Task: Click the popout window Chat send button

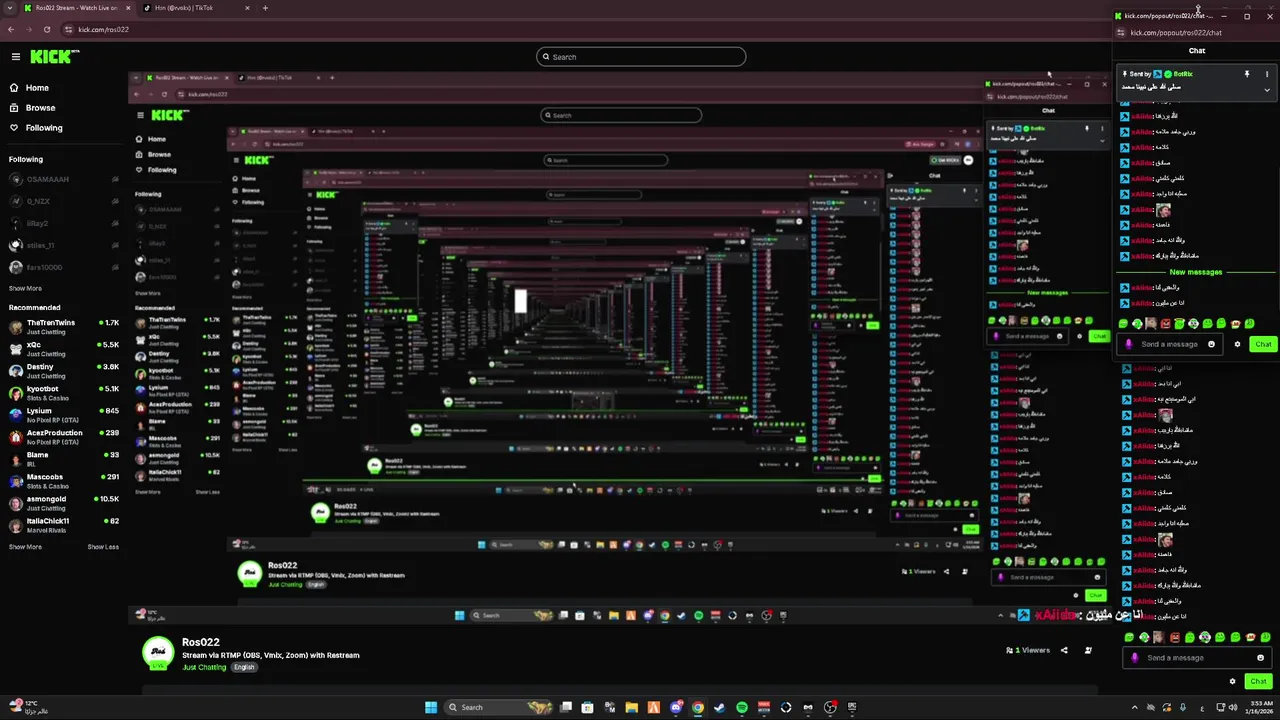Action: [1263, 344]
